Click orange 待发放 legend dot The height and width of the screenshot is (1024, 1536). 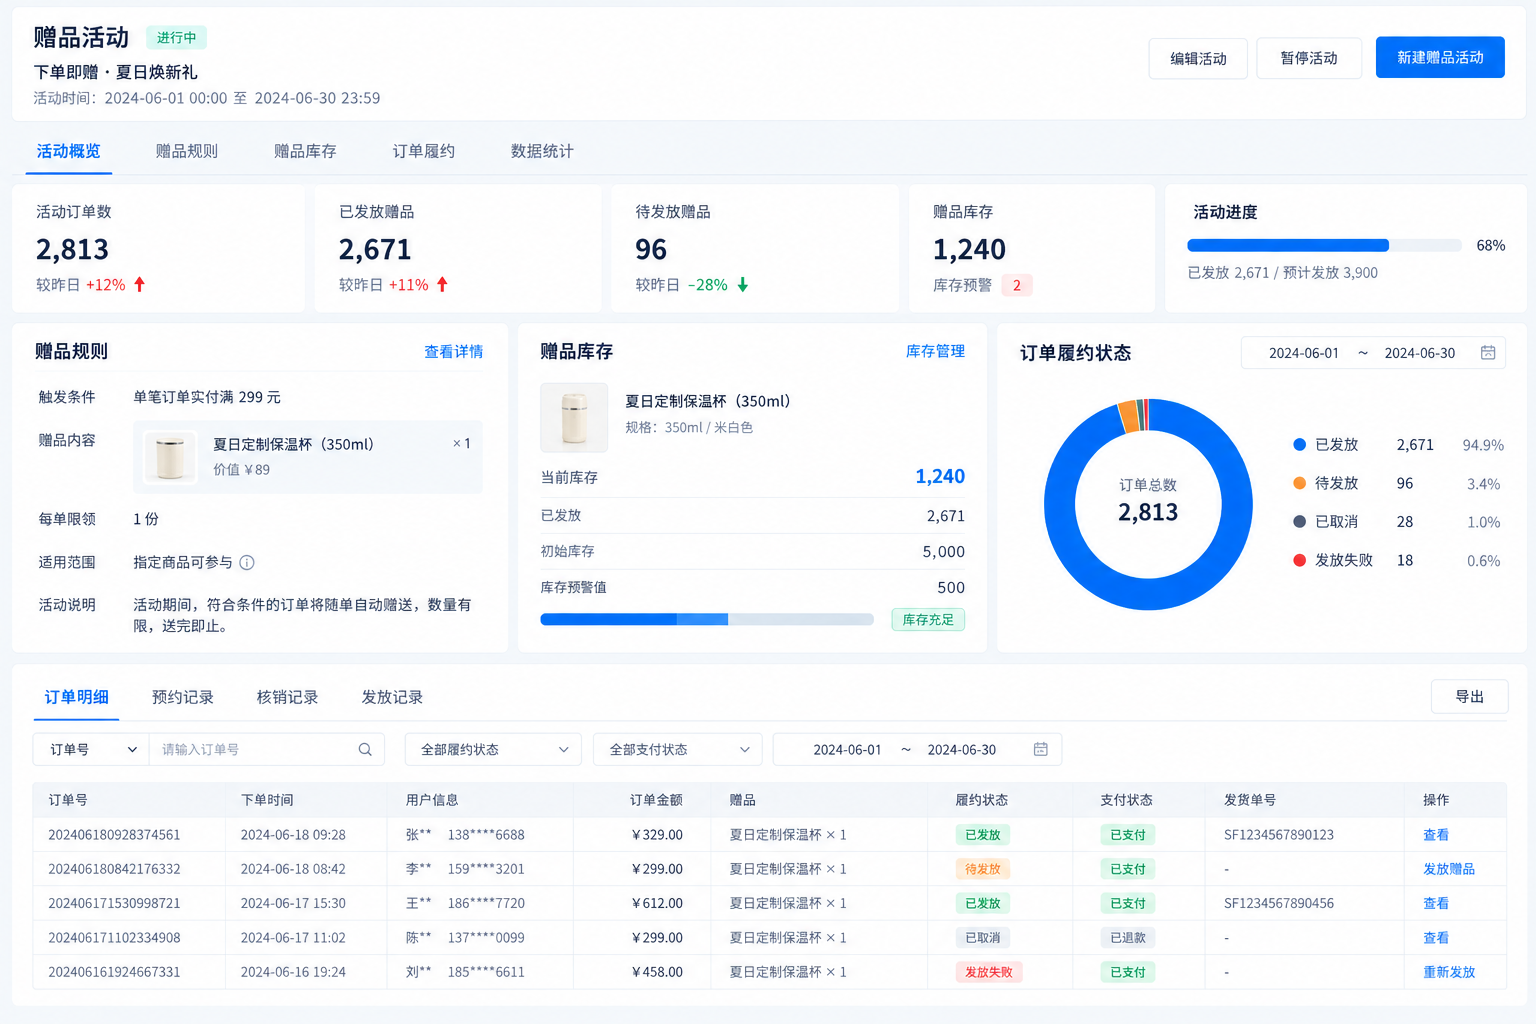pos(1300,483)
